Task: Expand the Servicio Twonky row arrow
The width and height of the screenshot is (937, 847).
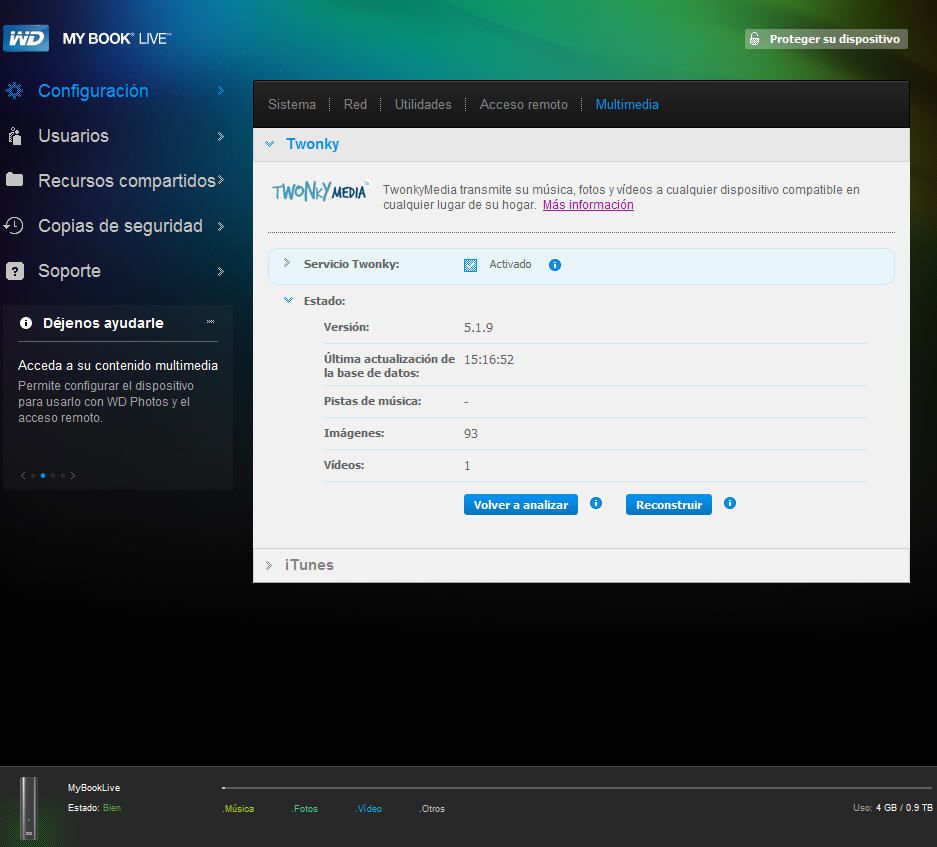Action: (287, 263)
